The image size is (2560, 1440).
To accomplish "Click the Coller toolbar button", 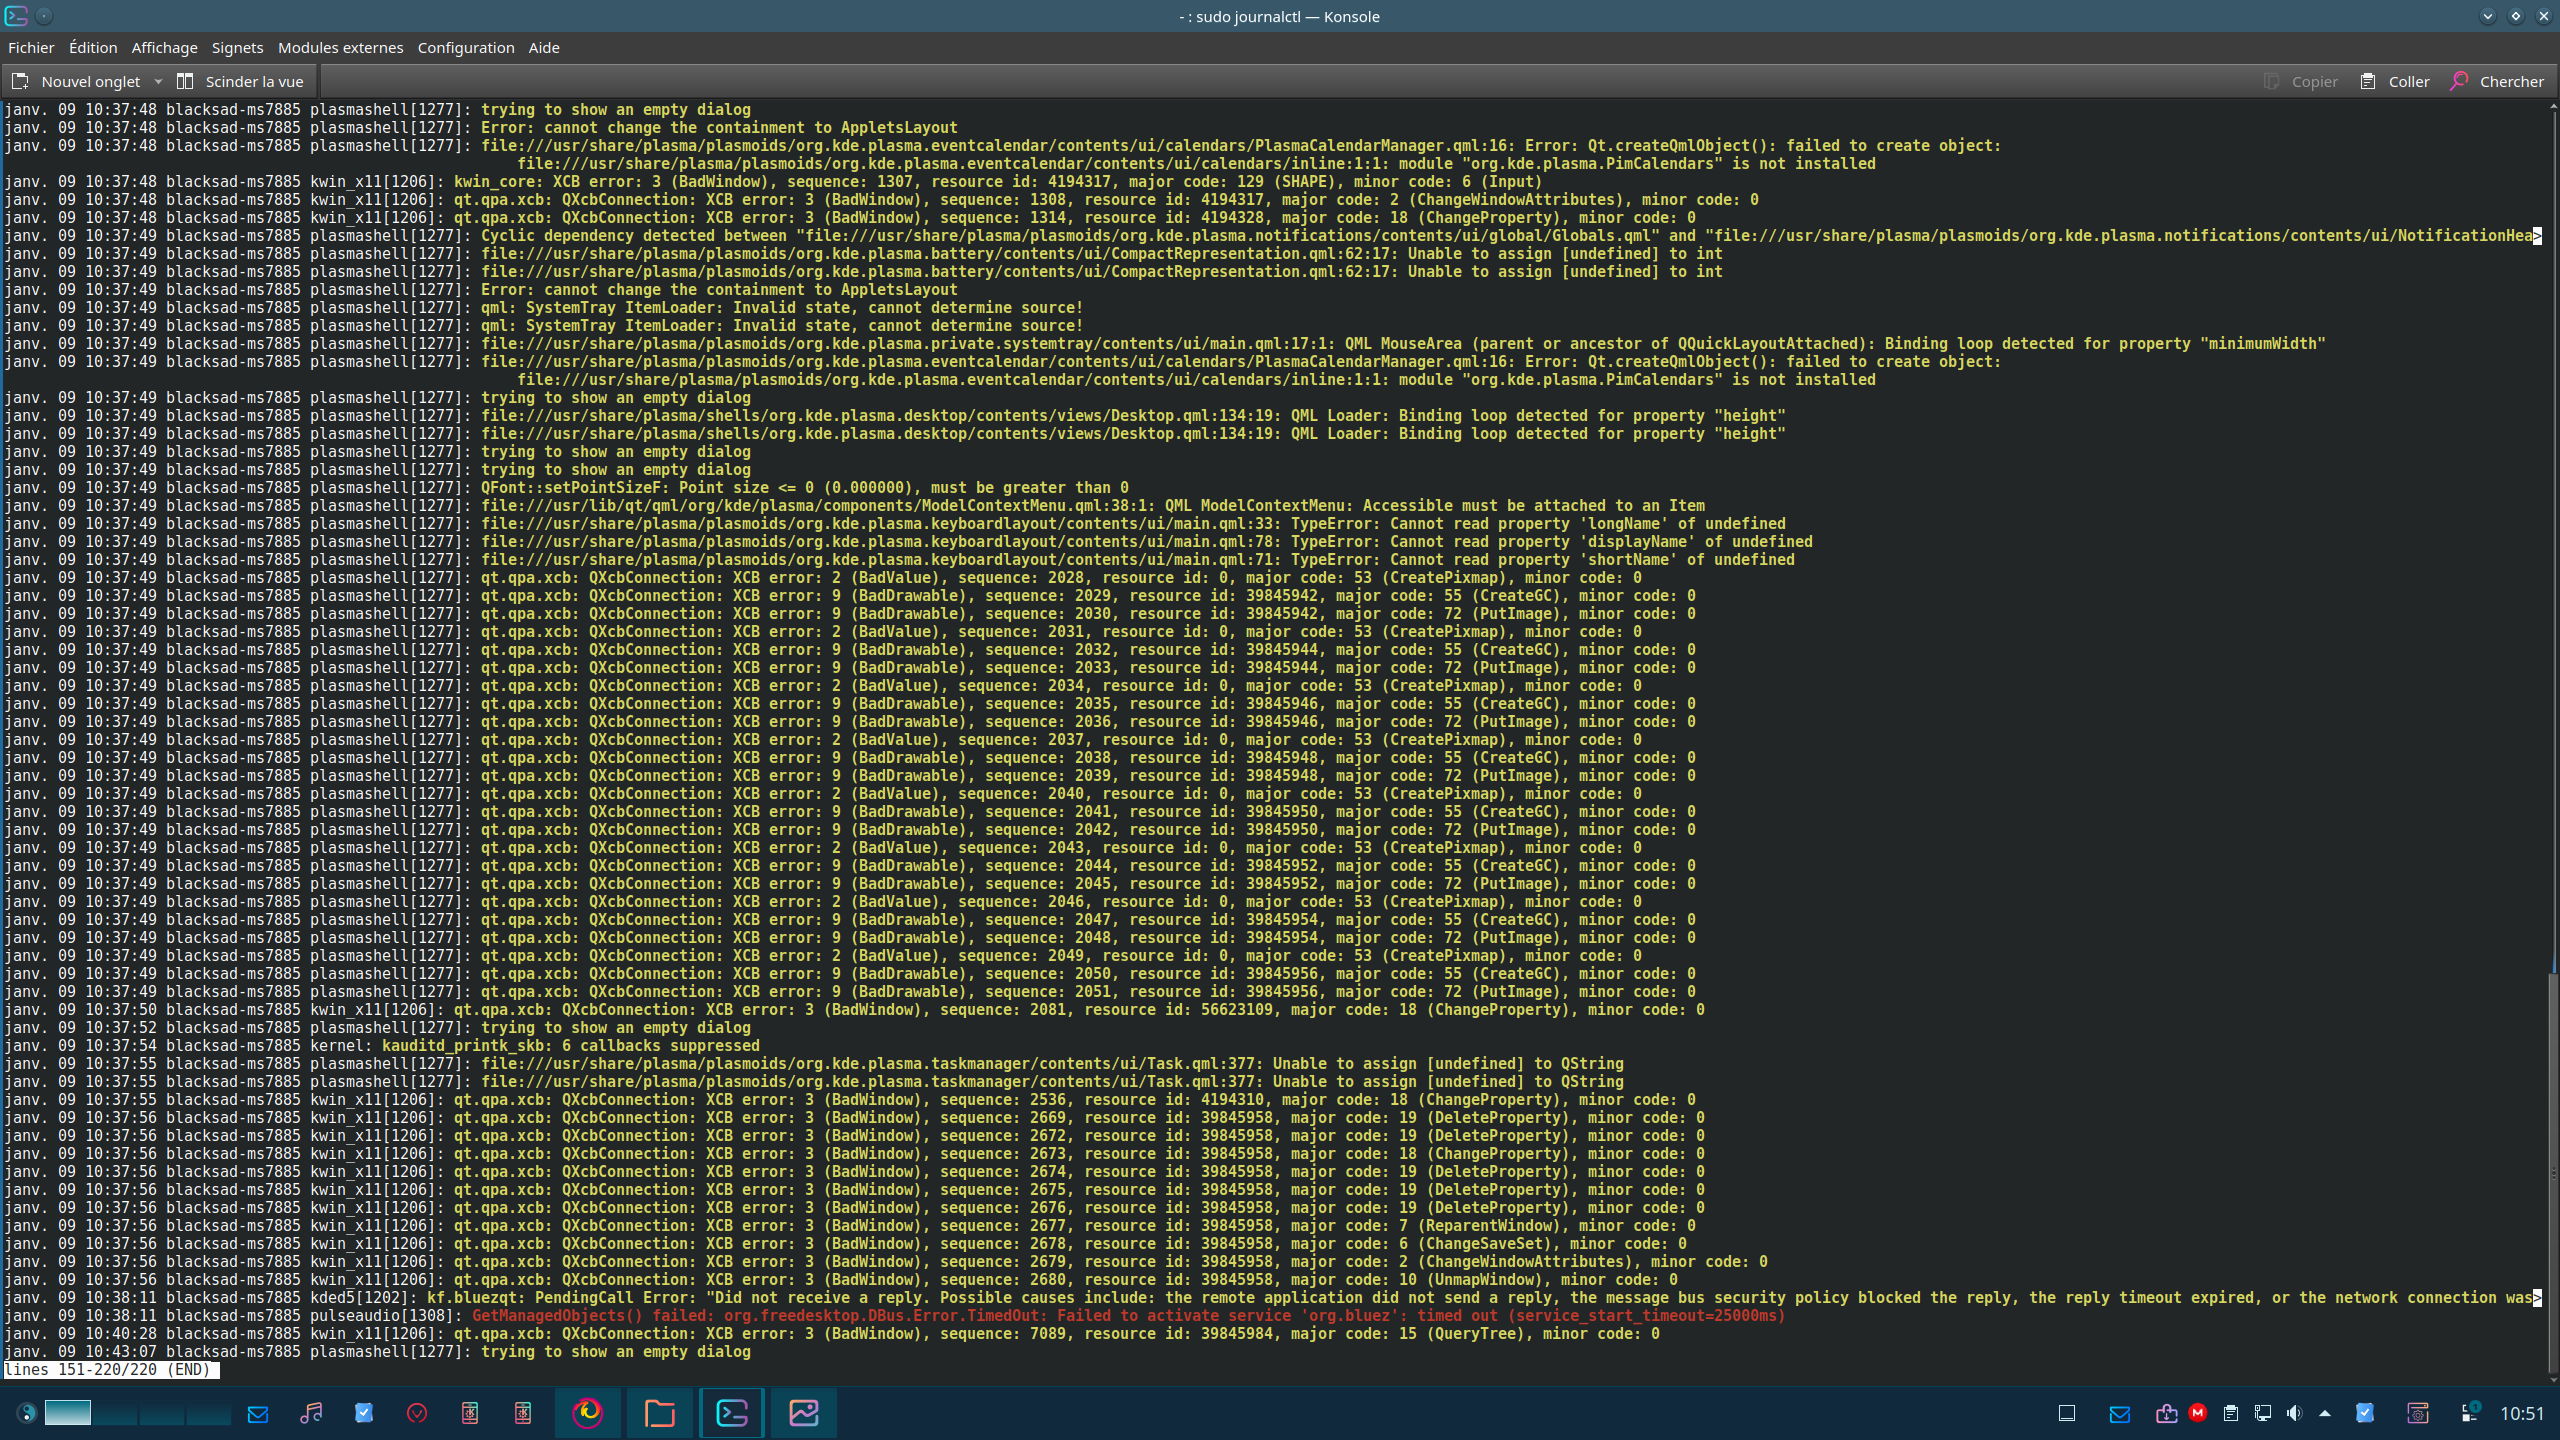I will (2394, 81).
